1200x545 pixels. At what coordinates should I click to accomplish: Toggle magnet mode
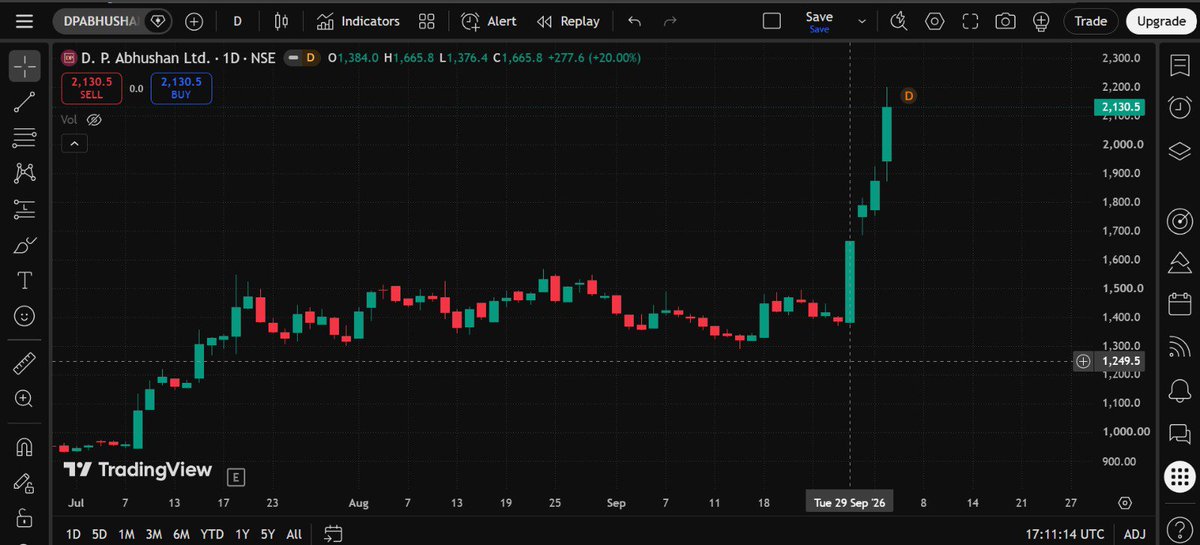pos(25,446)
